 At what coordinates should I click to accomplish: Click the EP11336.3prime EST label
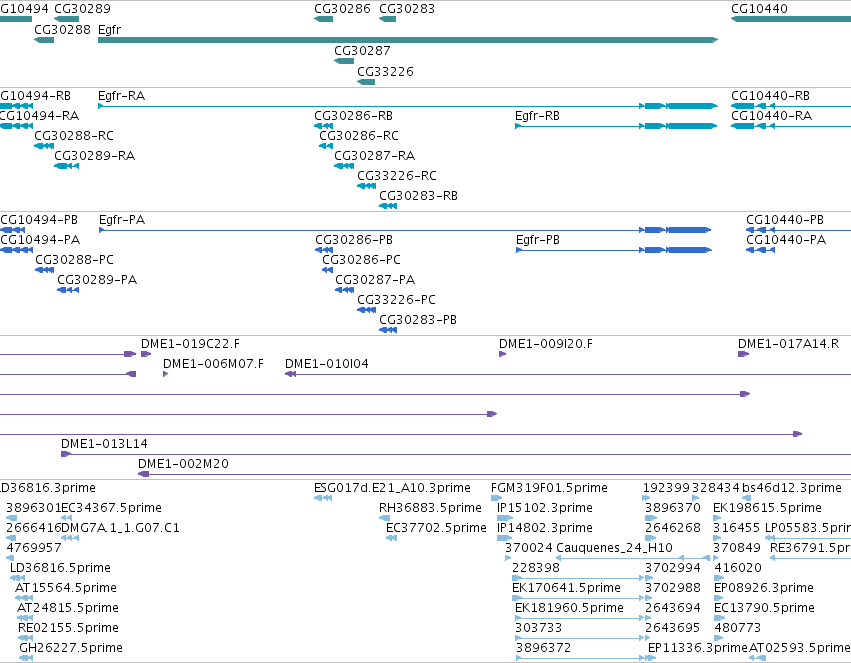click(x=697, y=648)
